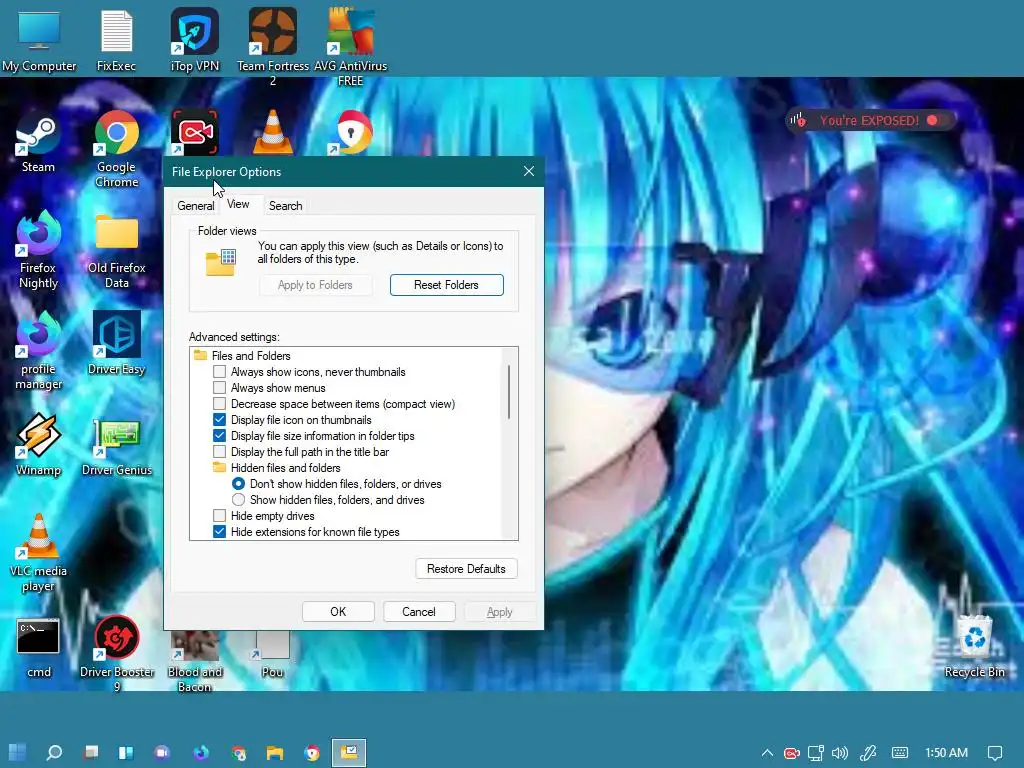This screenshot has height=768, width=1024.
Task: Click the volume speaker tray icon
Action: [x=840, y=753]
